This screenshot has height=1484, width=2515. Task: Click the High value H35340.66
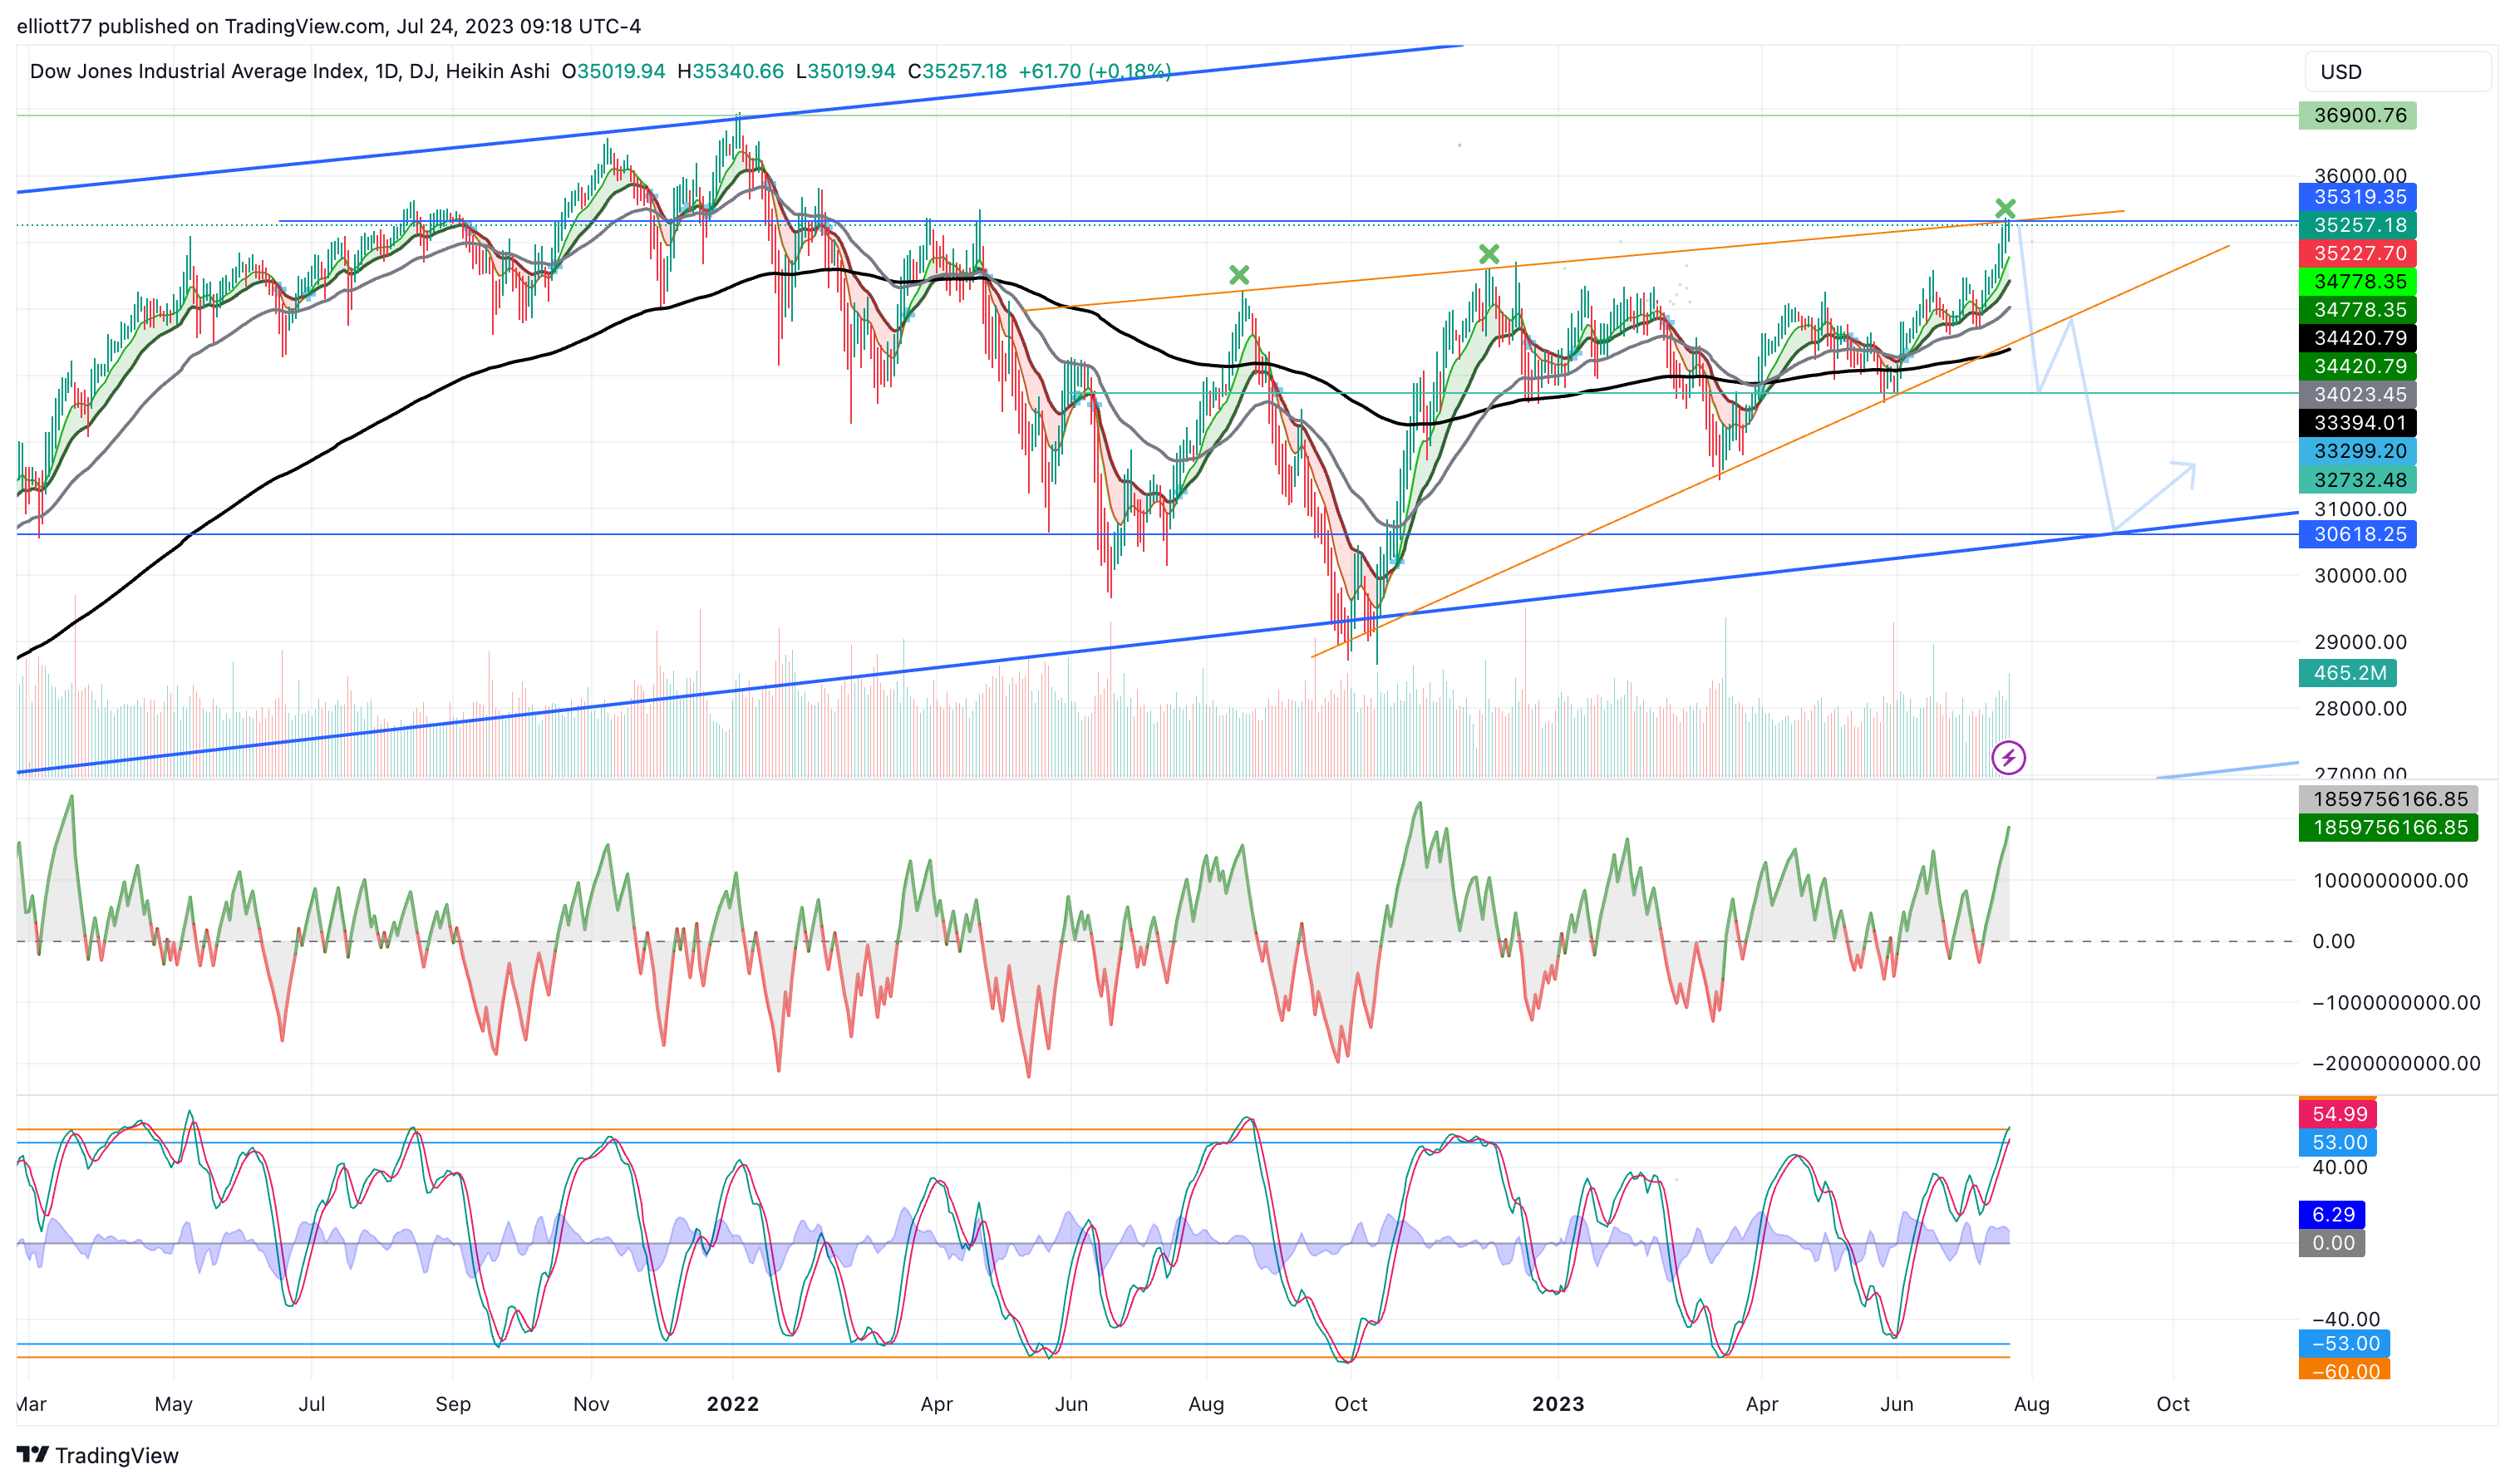(x=730, y=71)
